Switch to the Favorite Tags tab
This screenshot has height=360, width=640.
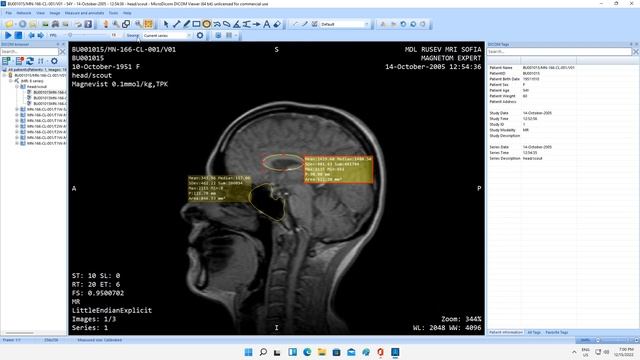pyautogui.click(x=557, y=332)
